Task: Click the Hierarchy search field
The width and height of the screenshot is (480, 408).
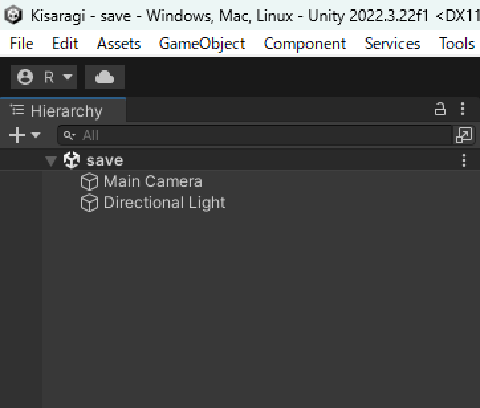Action: (x=255, y=135)
